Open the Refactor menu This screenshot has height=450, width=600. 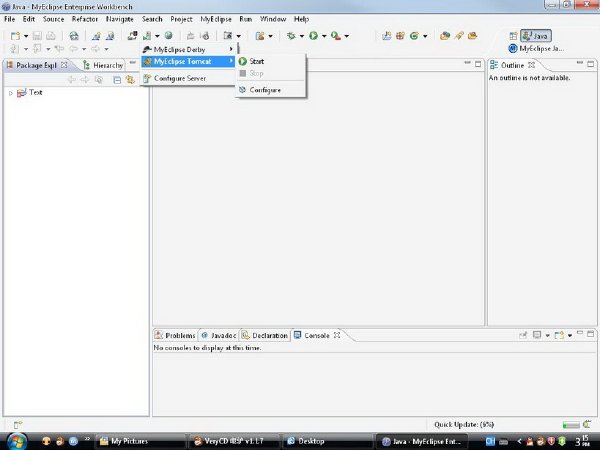pyautogui.click(x=85, y=19)
